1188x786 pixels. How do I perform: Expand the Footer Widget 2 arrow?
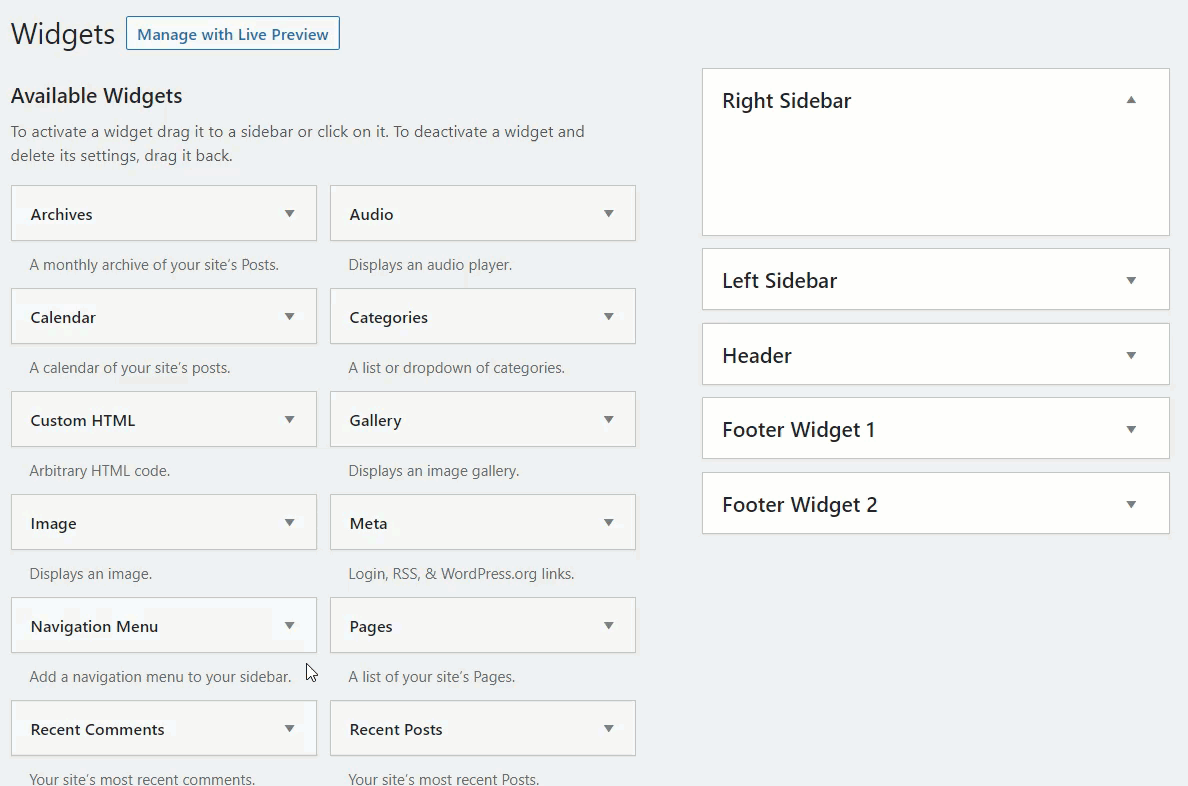pyautogui.click(x=1131, y=505)
